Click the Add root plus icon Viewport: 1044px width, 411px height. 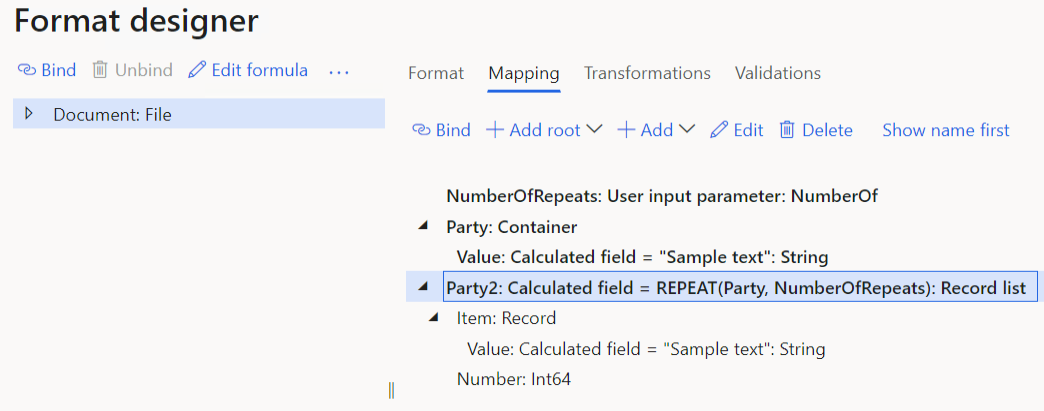tap(494, 130)
